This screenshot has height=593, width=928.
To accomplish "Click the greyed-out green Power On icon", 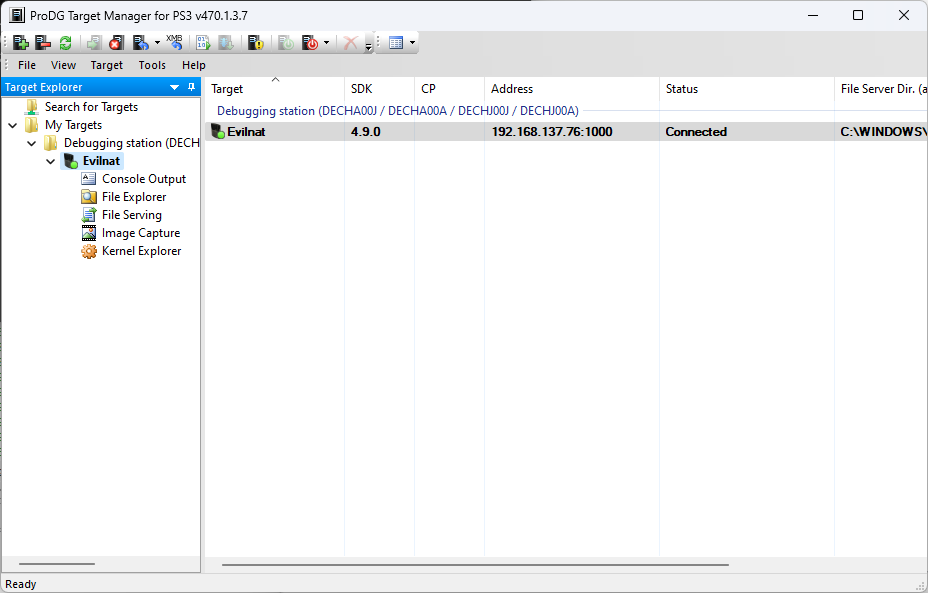I will (x=286, y=43).
